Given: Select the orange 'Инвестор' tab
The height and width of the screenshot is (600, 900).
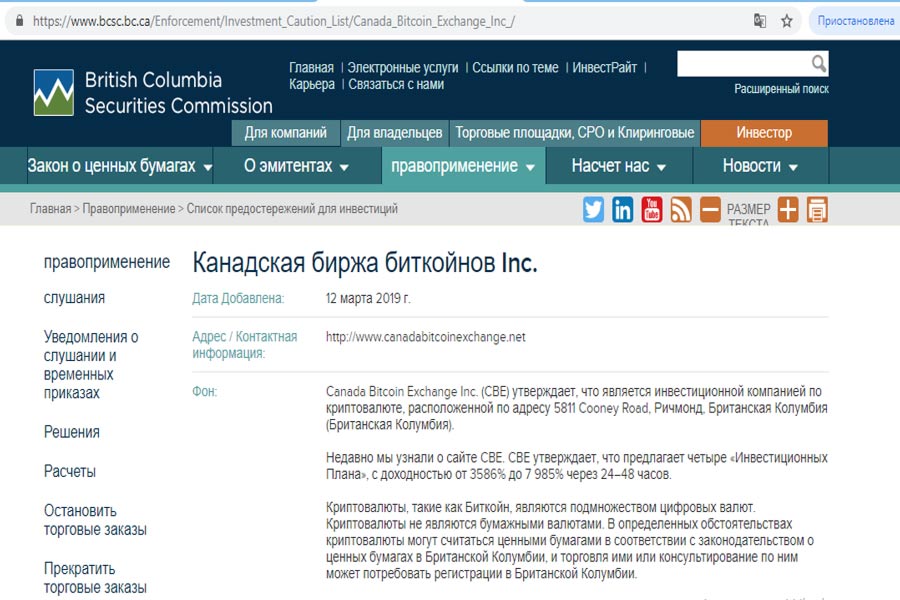Looking at the screenshot, I should point(764,133).
